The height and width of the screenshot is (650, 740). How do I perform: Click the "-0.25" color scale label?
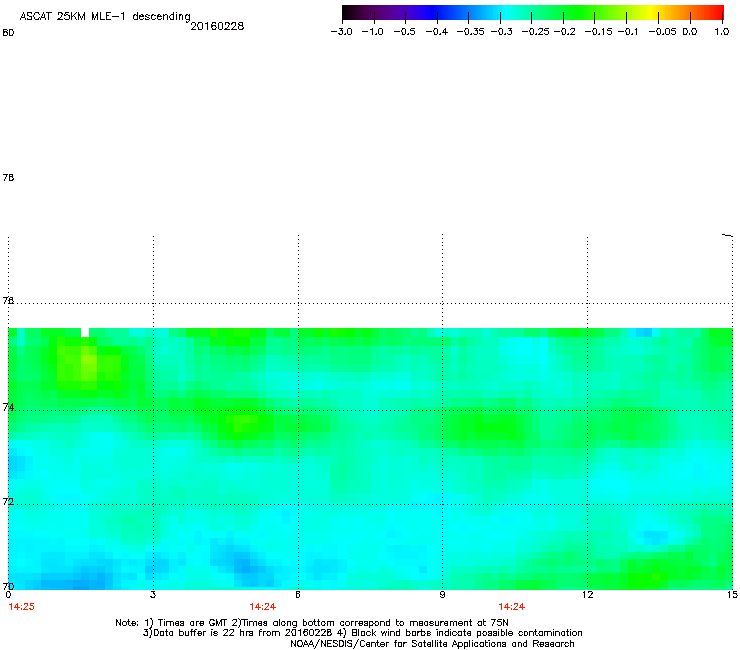(x=536, y=32)
